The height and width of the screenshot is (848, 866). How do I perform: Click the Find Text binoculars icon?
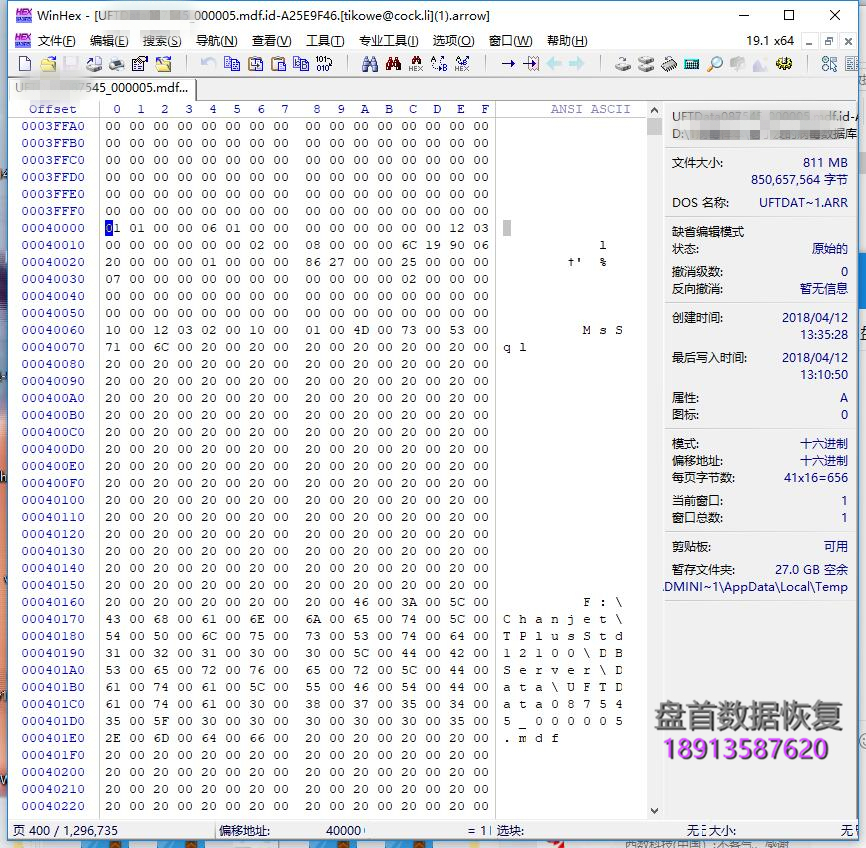click(369, 64)
